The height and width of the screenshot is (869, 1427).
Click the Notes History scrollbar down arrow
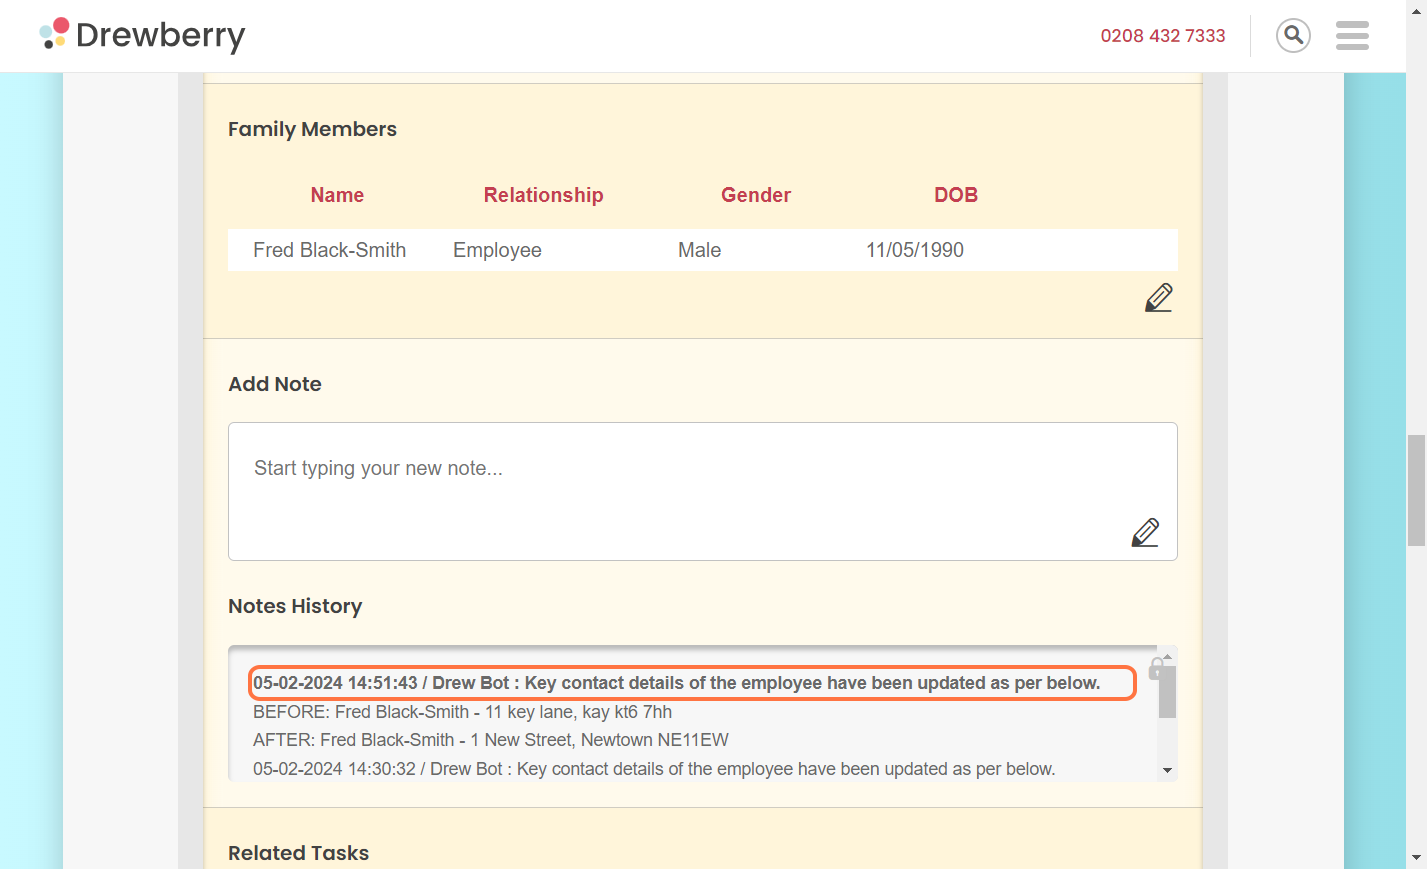1167,770
